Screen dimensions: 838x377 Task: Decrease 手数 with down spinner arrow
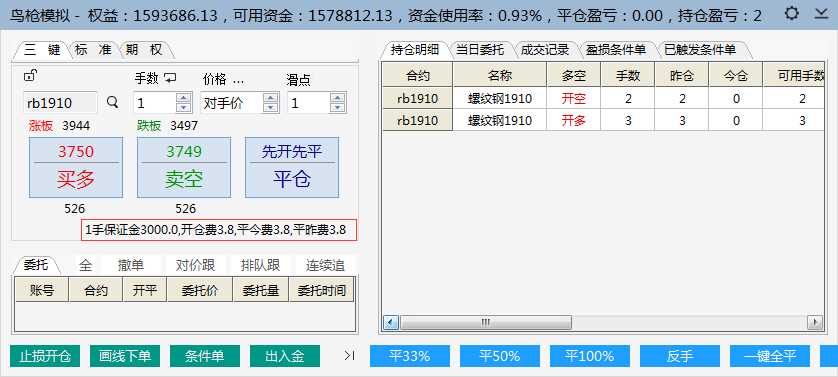click(184, 107)
